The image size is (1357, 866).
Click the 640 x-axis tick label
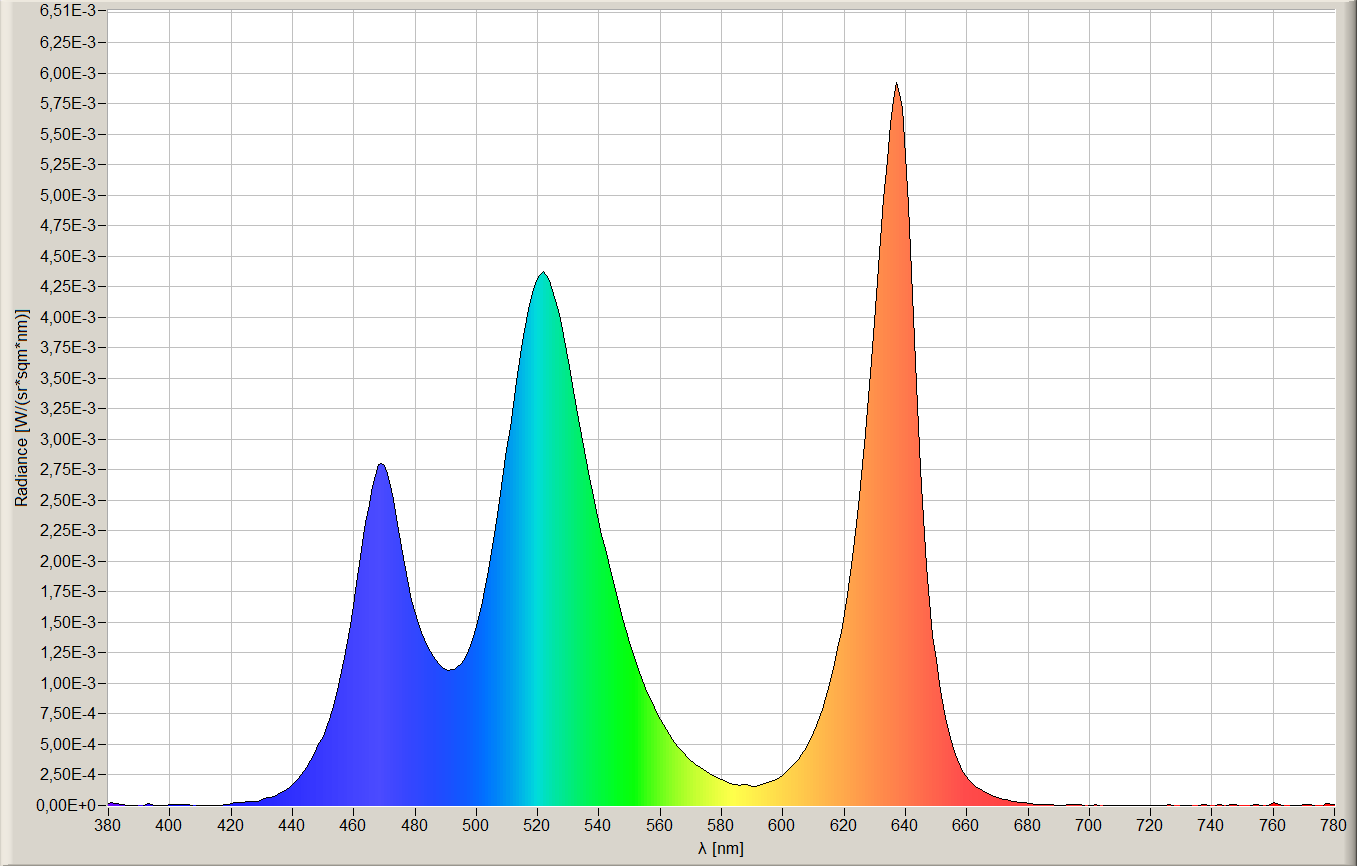click(x=905, y=825)
